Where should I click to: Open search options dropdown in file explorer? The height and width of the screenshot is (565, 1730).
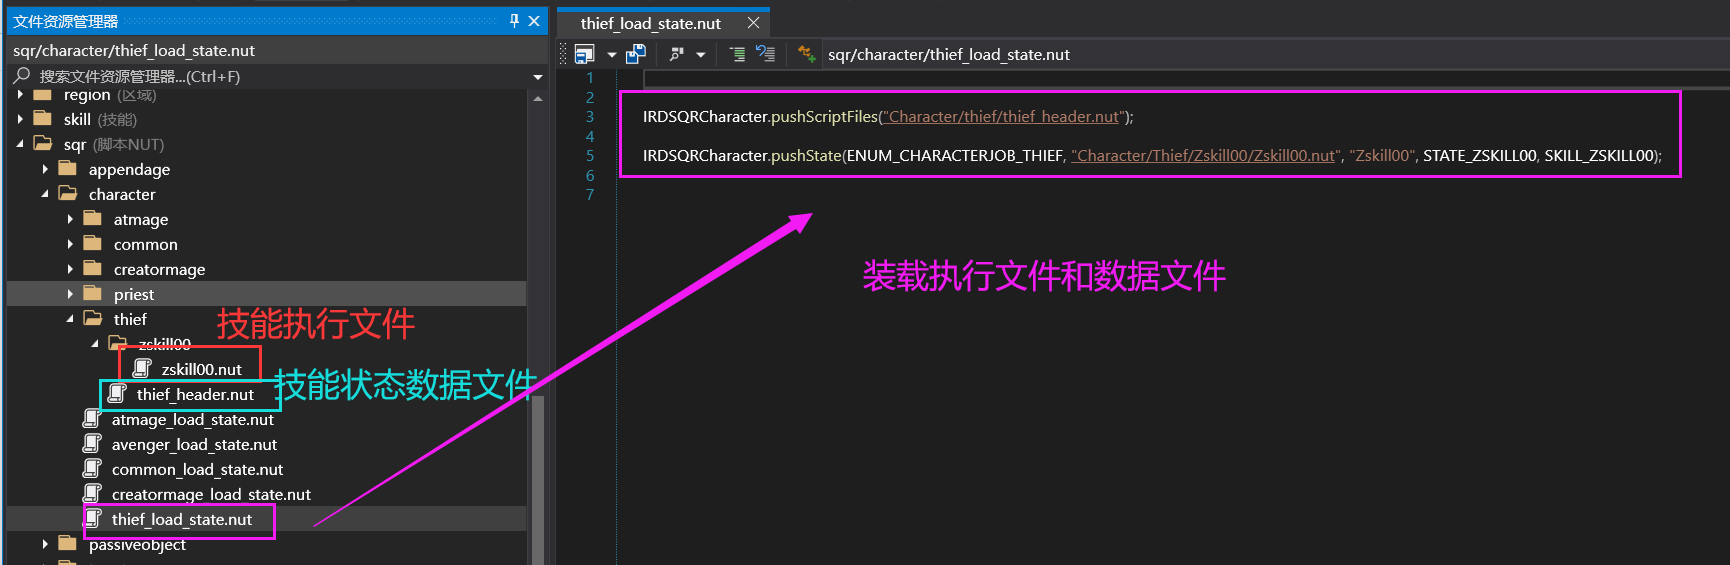coord(538,77)
